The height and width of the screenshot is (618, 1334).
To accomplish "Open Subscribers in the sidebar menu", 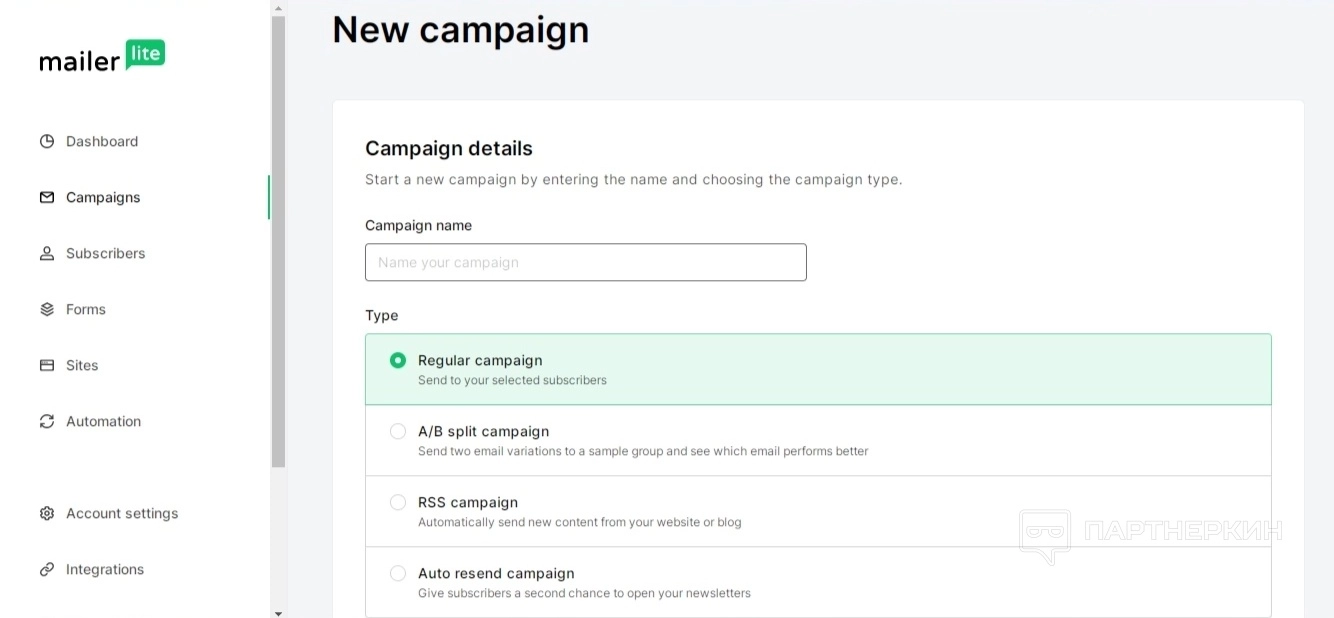I will tap(105, 253).
